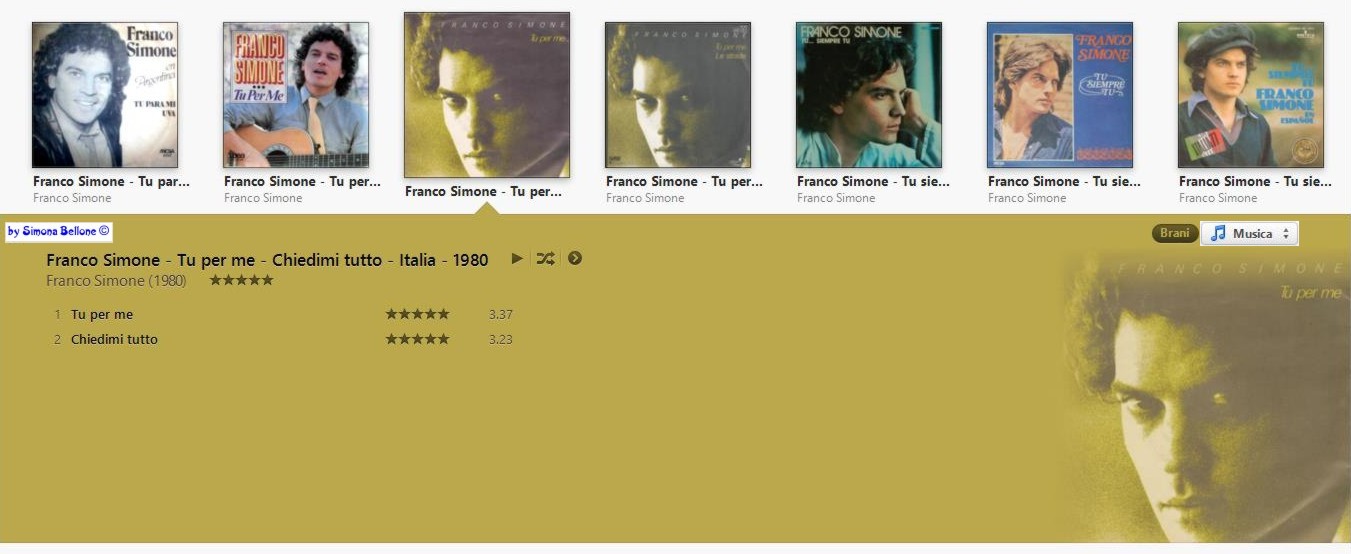
Task: Click the music note icon in Musica selector
Action: pyautogui.click(x=1217, y=233)
